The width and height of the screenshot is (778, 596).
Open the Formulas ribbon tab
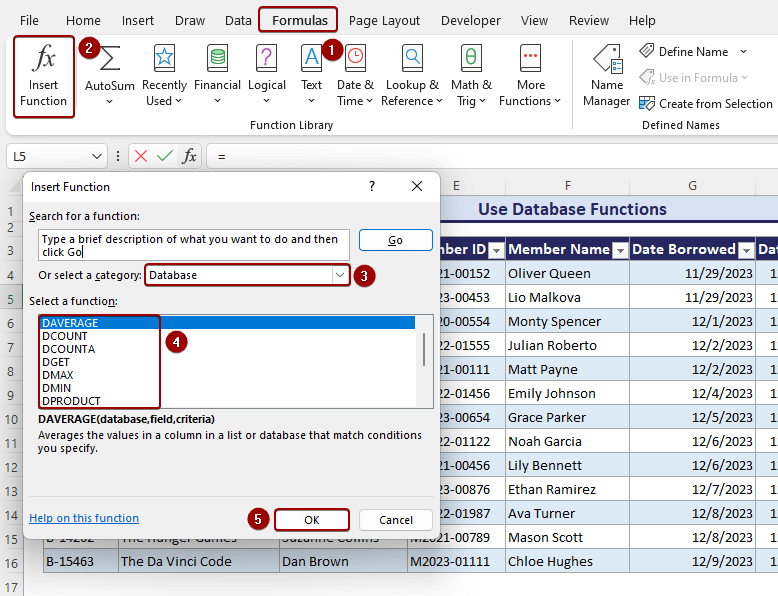point(298,20)
